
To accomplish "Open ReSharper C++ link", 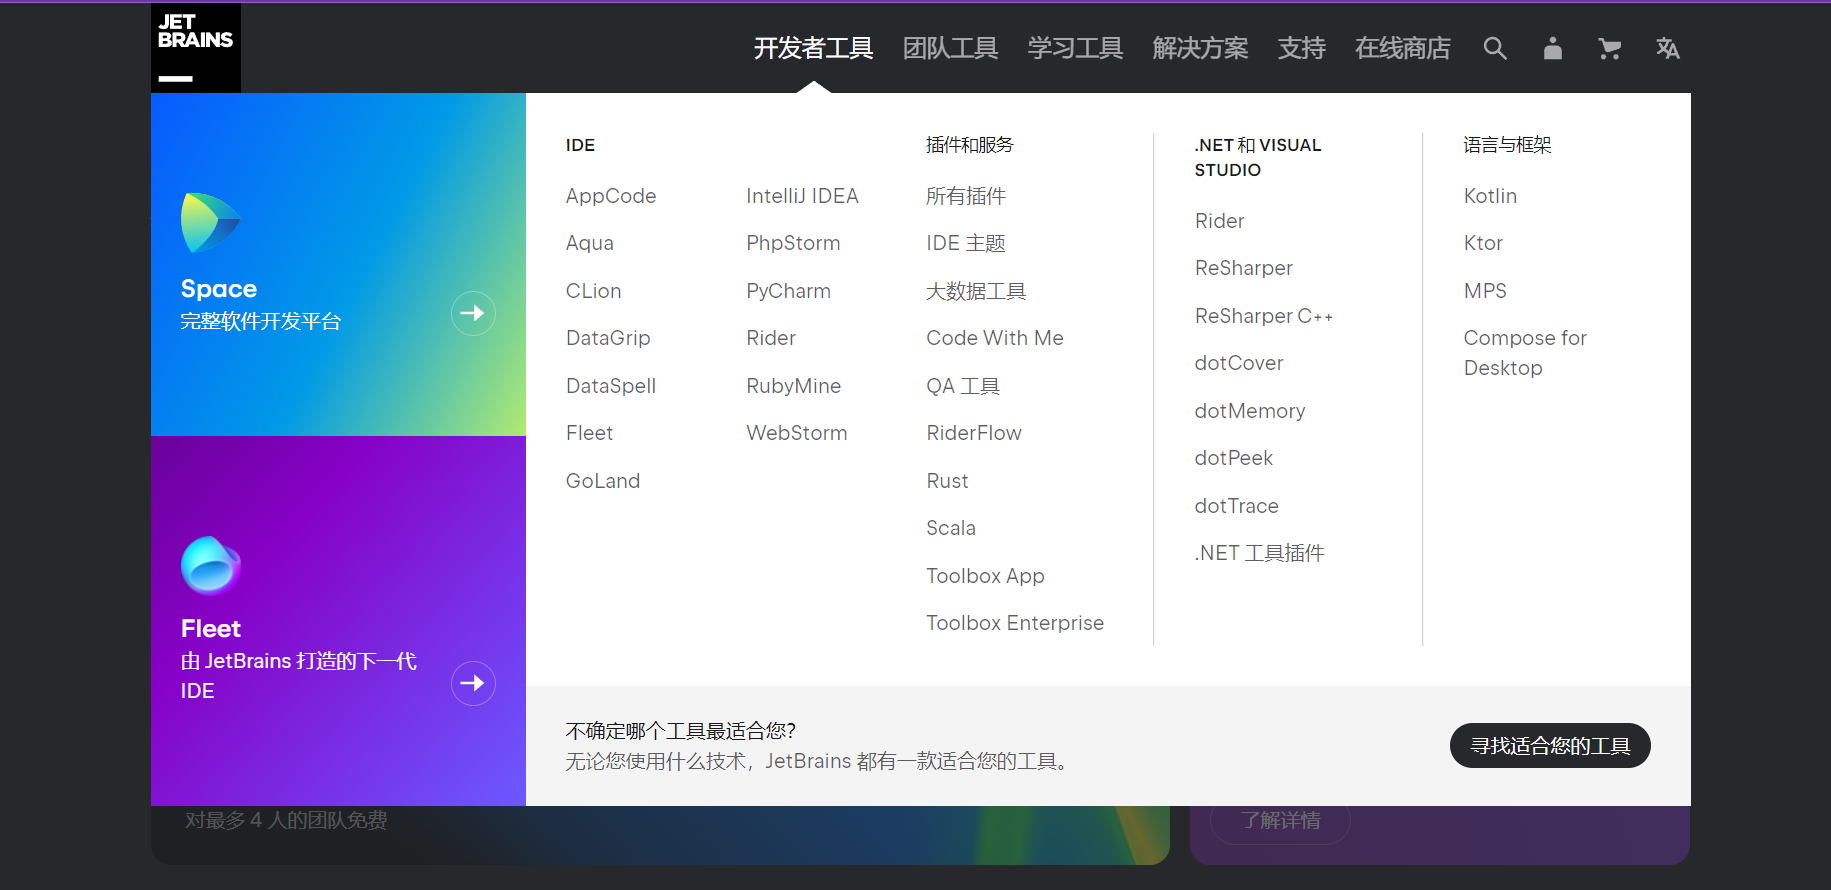I will (1263, 316).
